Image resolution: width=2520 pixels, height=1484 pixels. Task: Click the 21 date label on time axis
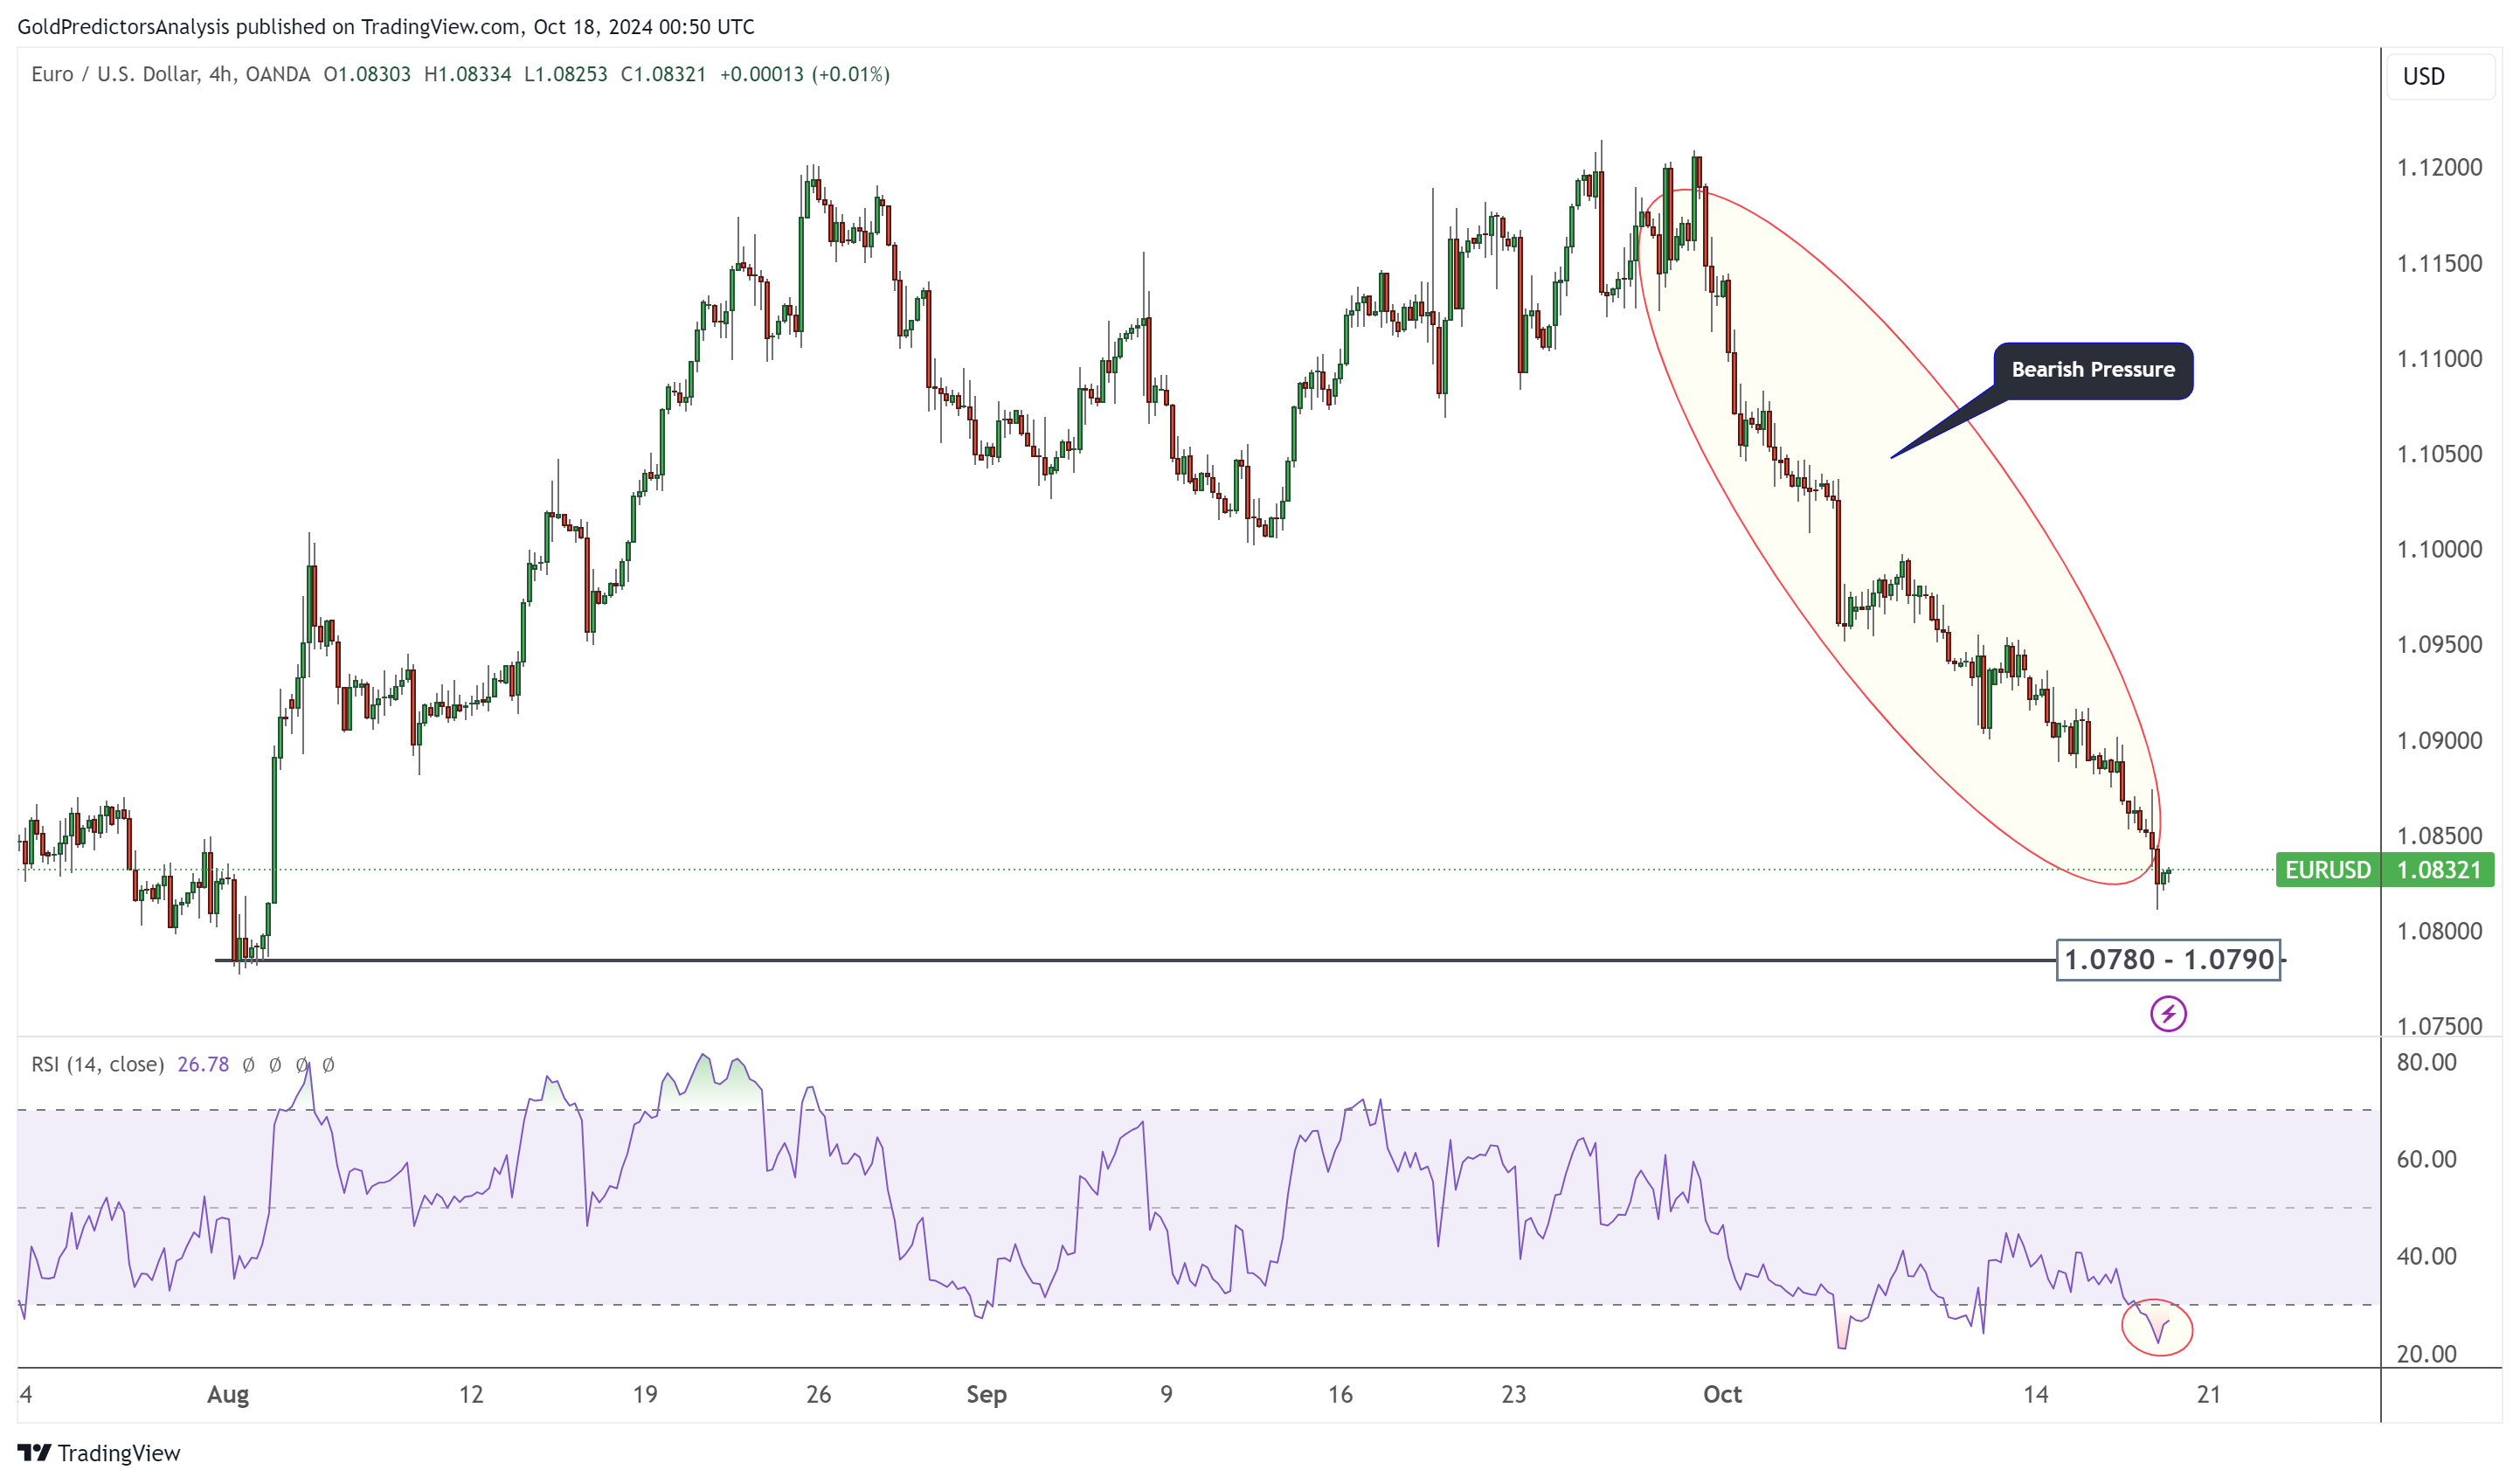point(2208,1394)
